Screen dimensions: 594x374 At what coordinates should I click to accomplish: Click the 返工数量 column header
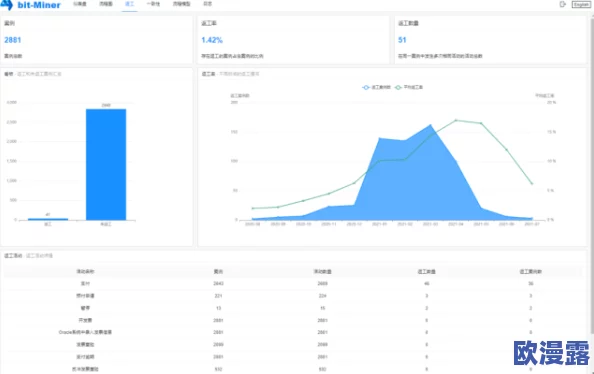pyautogui.click(x=427, y=272)
